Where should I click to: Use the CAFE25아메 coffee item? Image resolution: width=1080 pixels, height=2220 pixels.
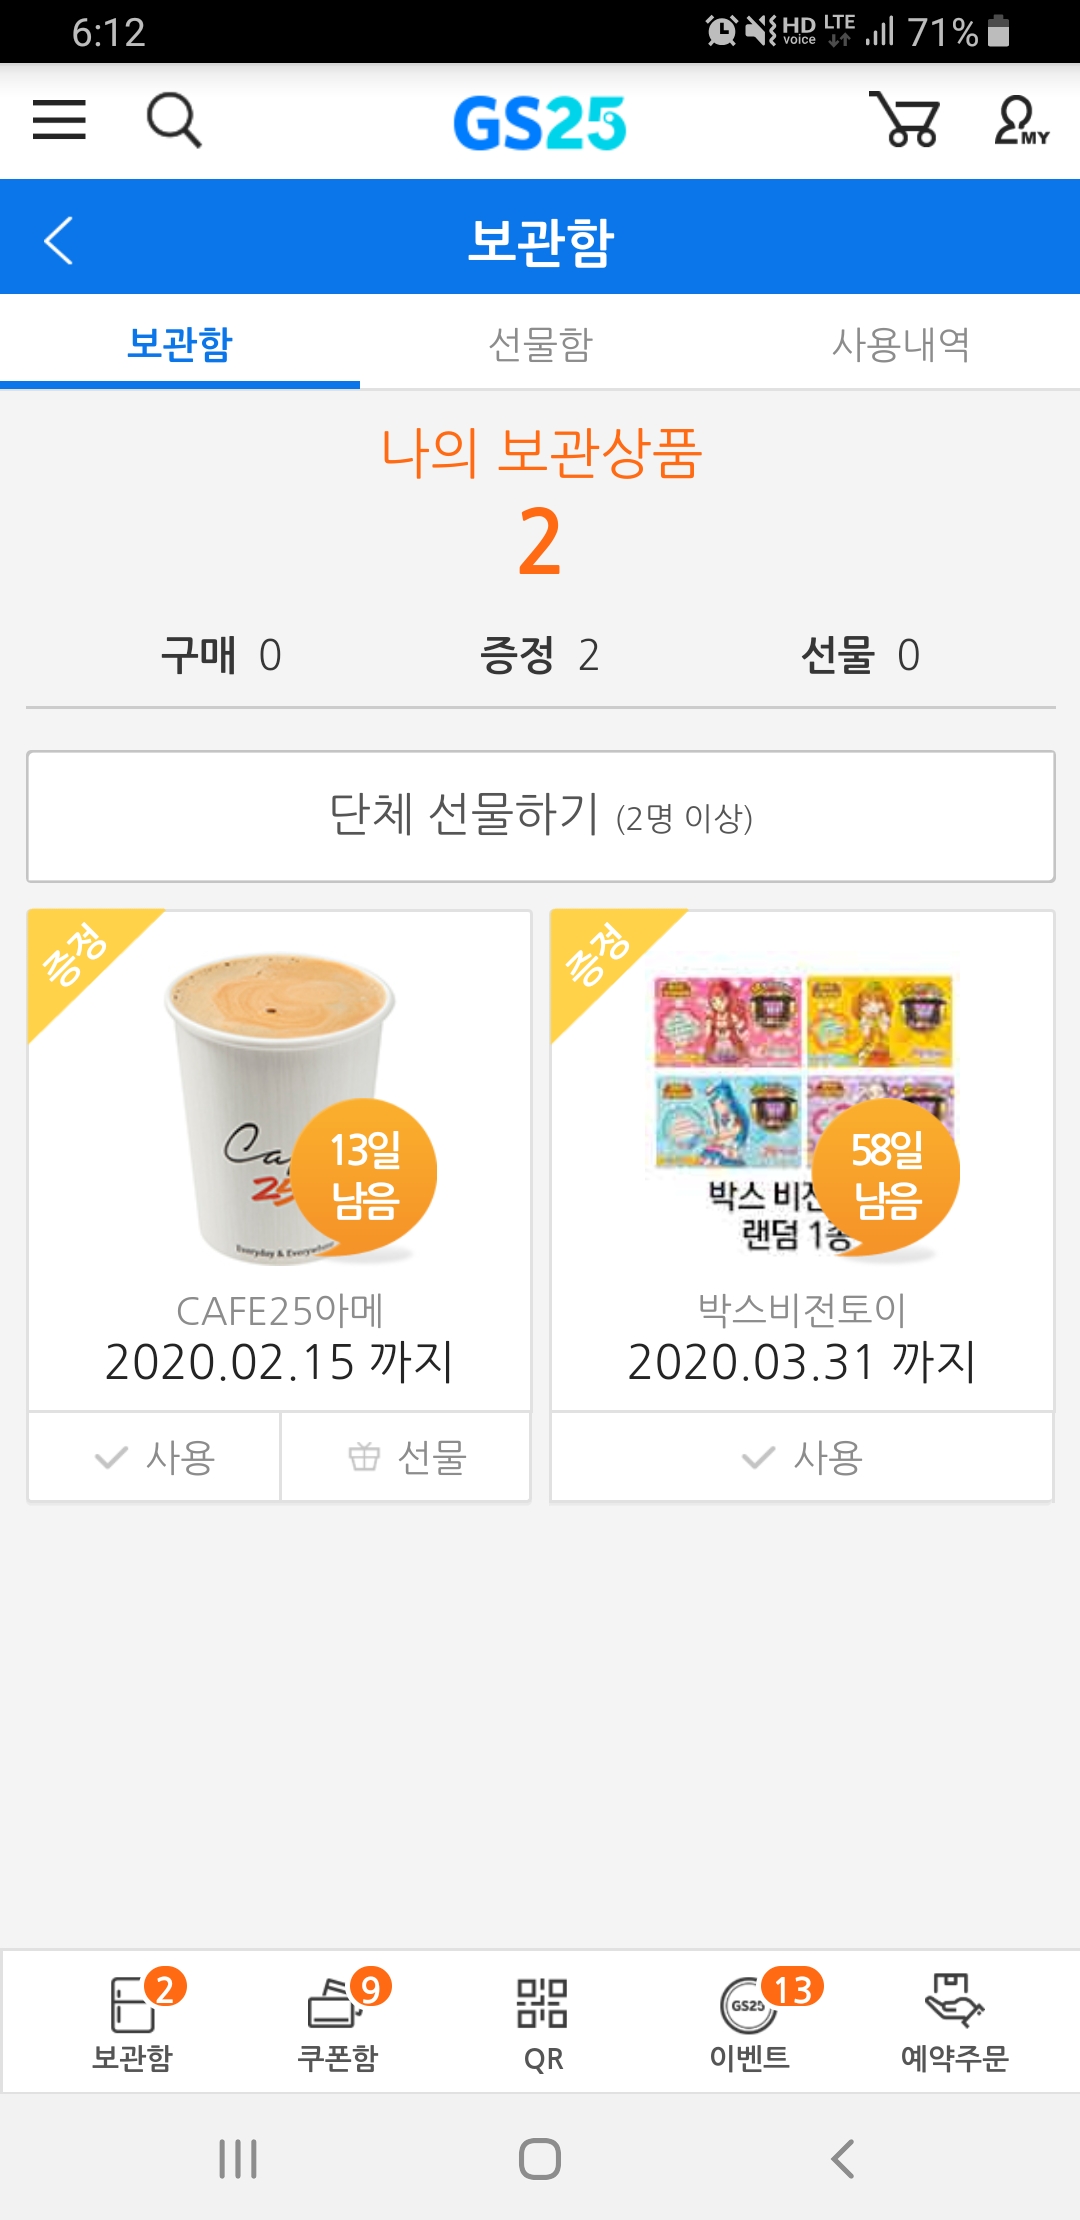click(x=154, y=1457)
